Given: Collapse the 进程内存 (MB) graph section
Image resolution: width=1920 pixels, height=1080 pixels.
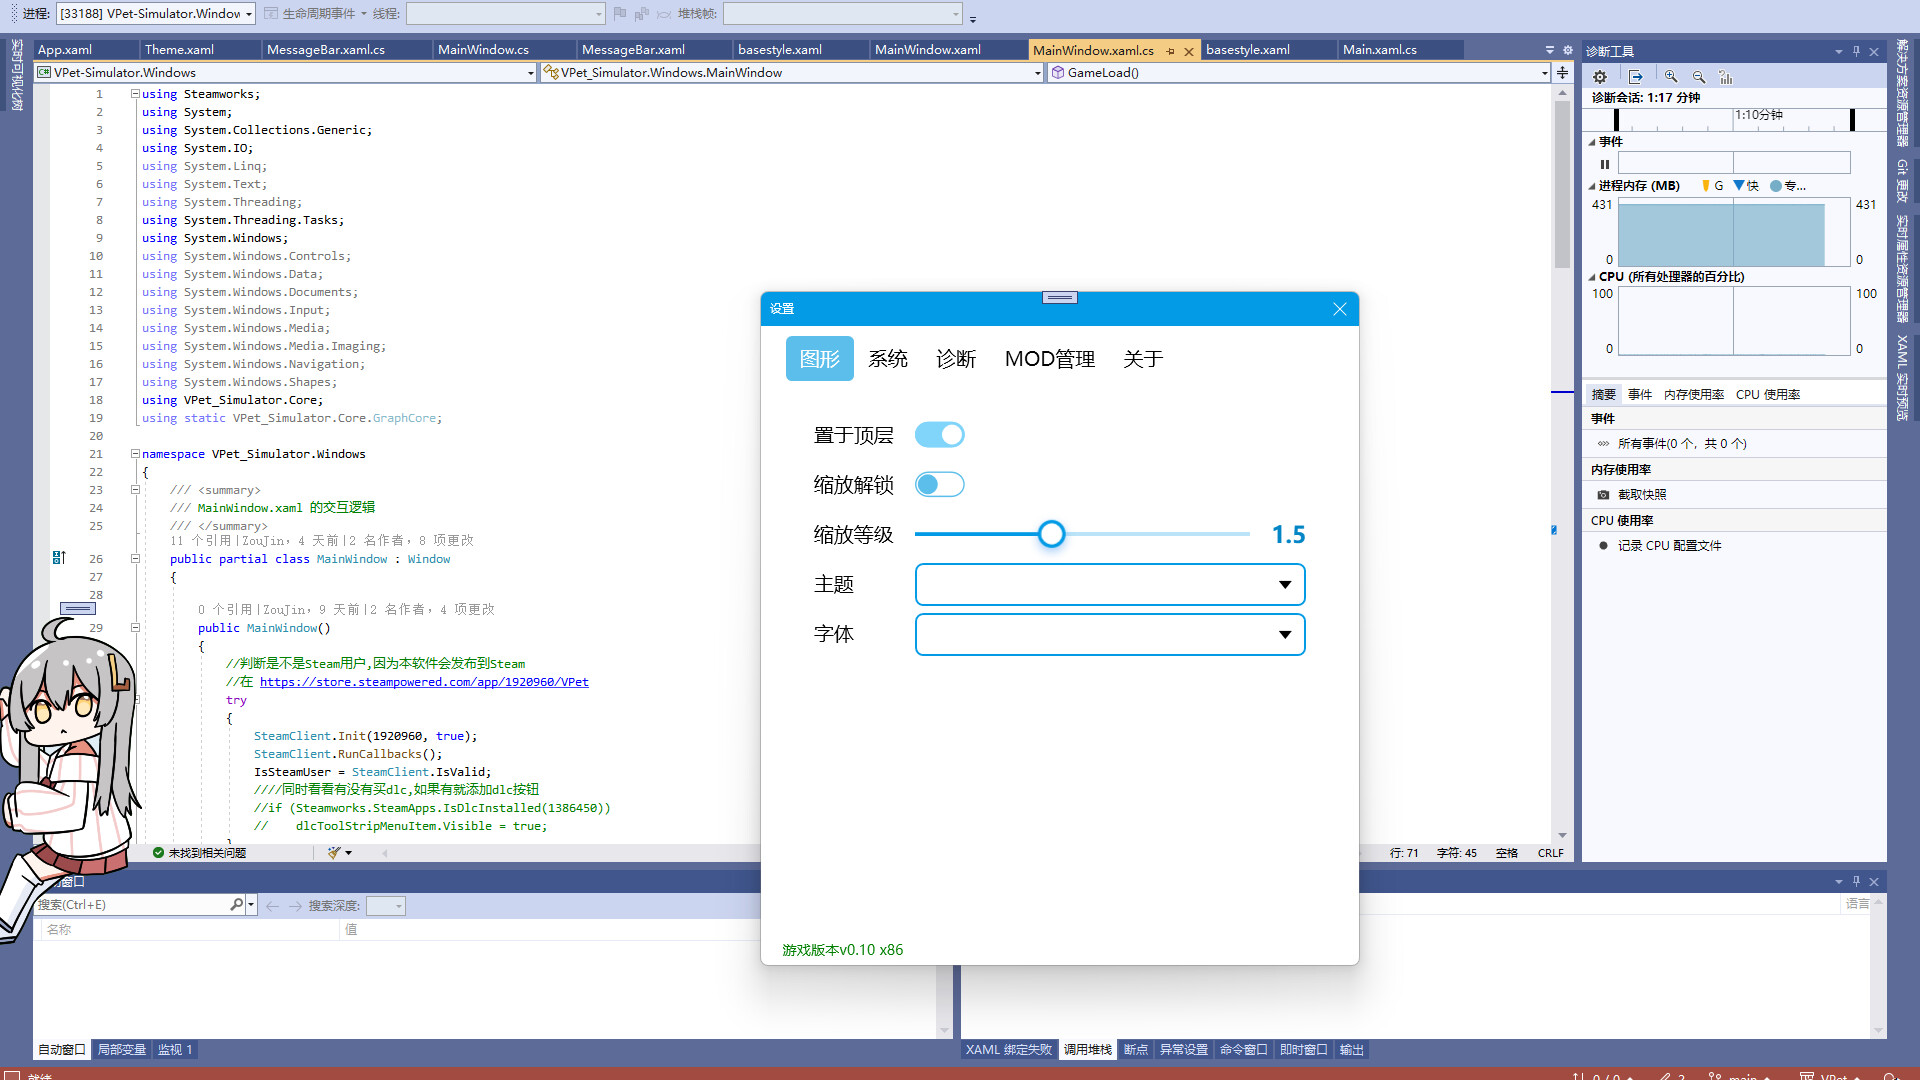Looking at the screenshot, I should pyautogui.click(x=1592, y=186).
